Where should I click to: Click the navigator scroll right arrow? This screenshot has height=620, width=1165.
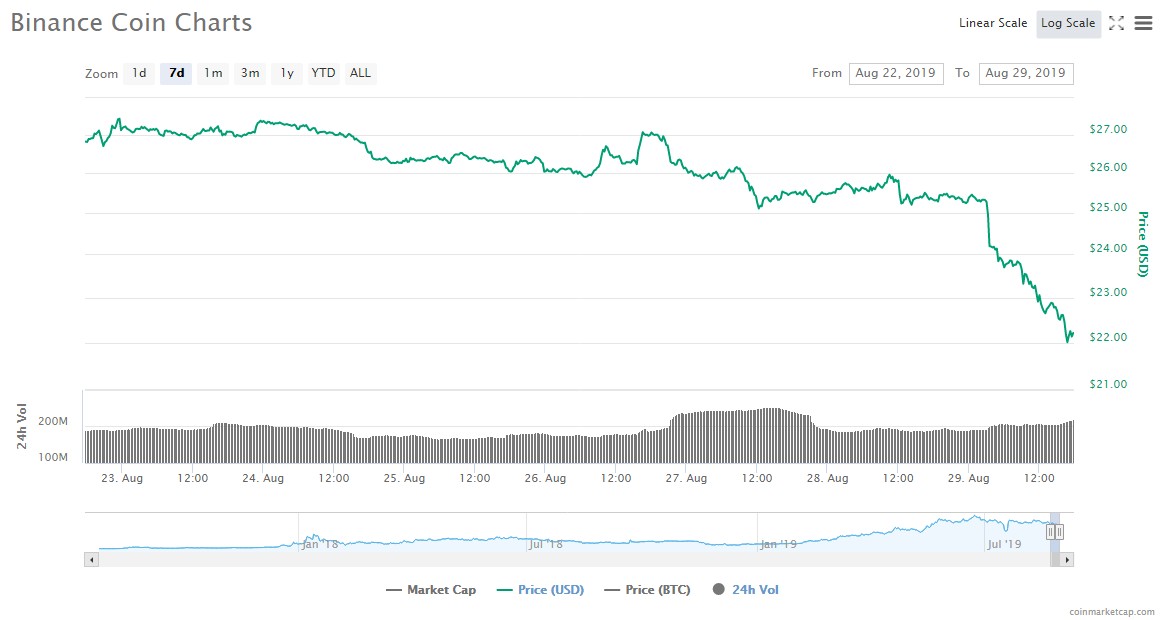[1067, 559]
